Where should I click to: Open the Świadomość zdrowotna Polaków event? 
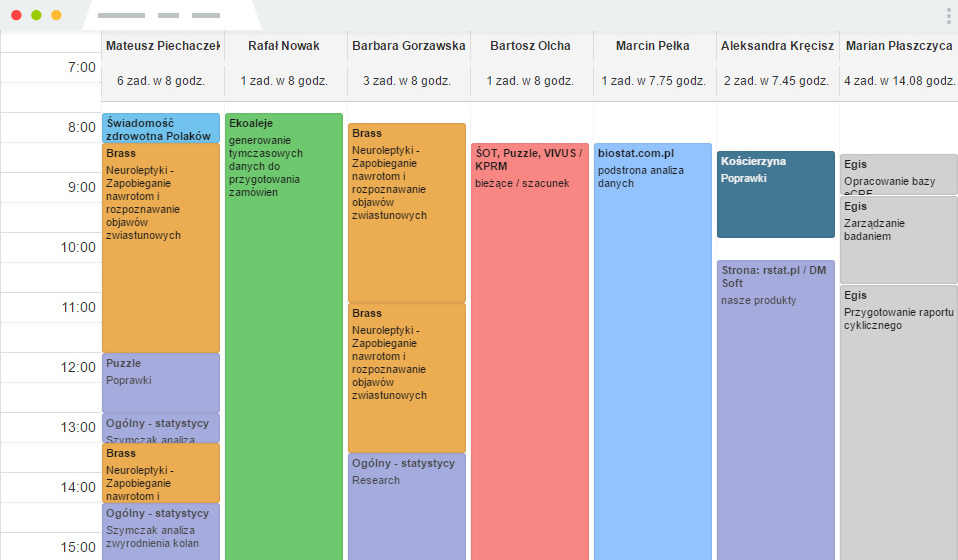pyautogui.click(x=161, y=128)
